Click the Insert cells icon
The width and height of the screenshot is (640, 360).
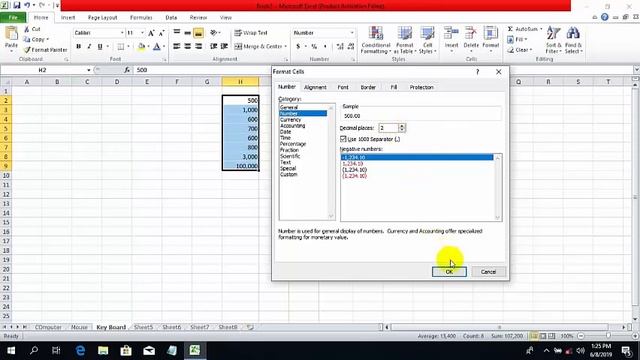coord(451,33)
